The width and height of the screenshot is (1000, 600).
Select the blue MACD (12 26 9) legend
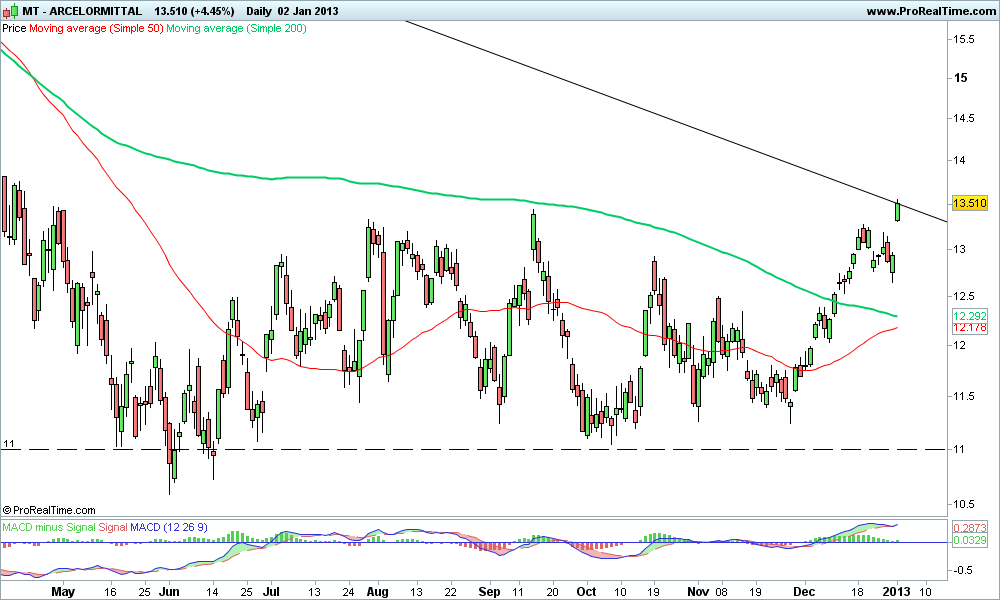pyautogui.click(x=169, y=527)
